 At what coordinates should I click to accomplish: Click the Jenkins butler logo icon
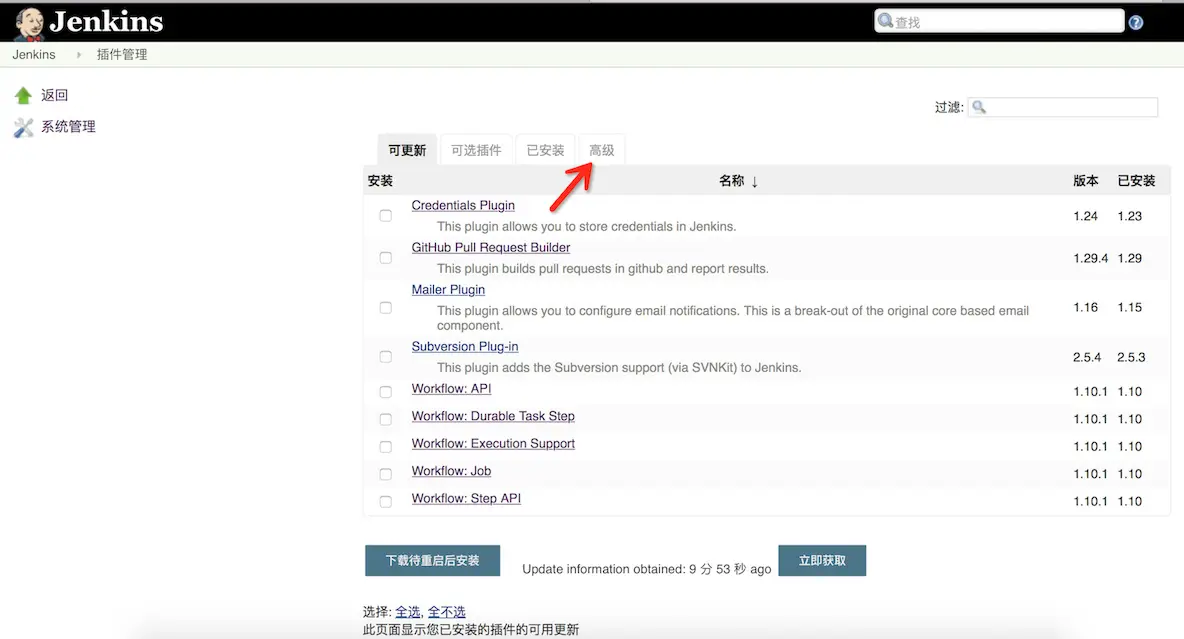click(x=29, y=23)
